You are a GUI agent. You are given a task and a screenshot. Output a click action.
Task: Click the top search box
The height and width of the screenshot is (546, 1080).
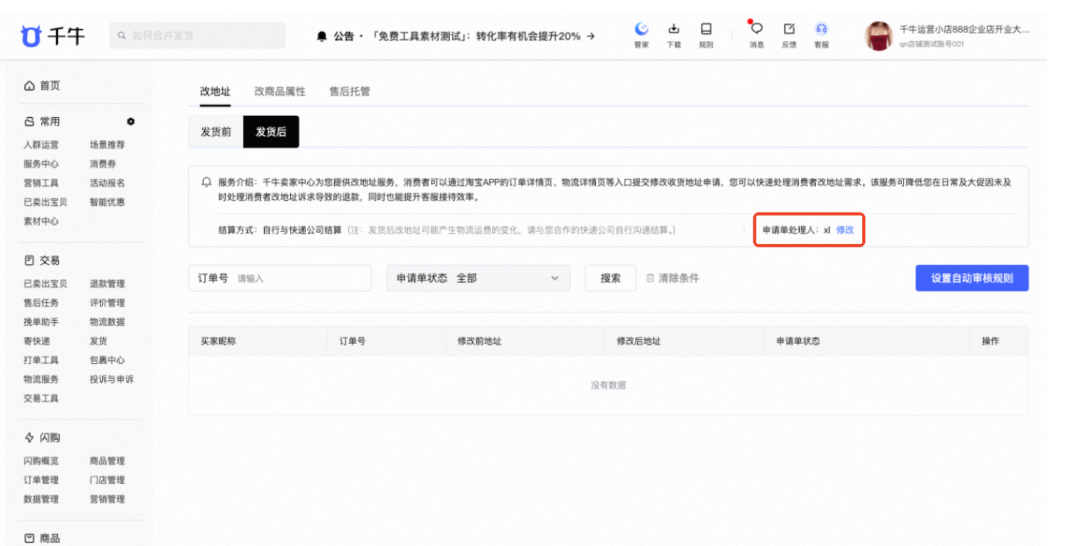pyautogui.click(x=197, y=35)
